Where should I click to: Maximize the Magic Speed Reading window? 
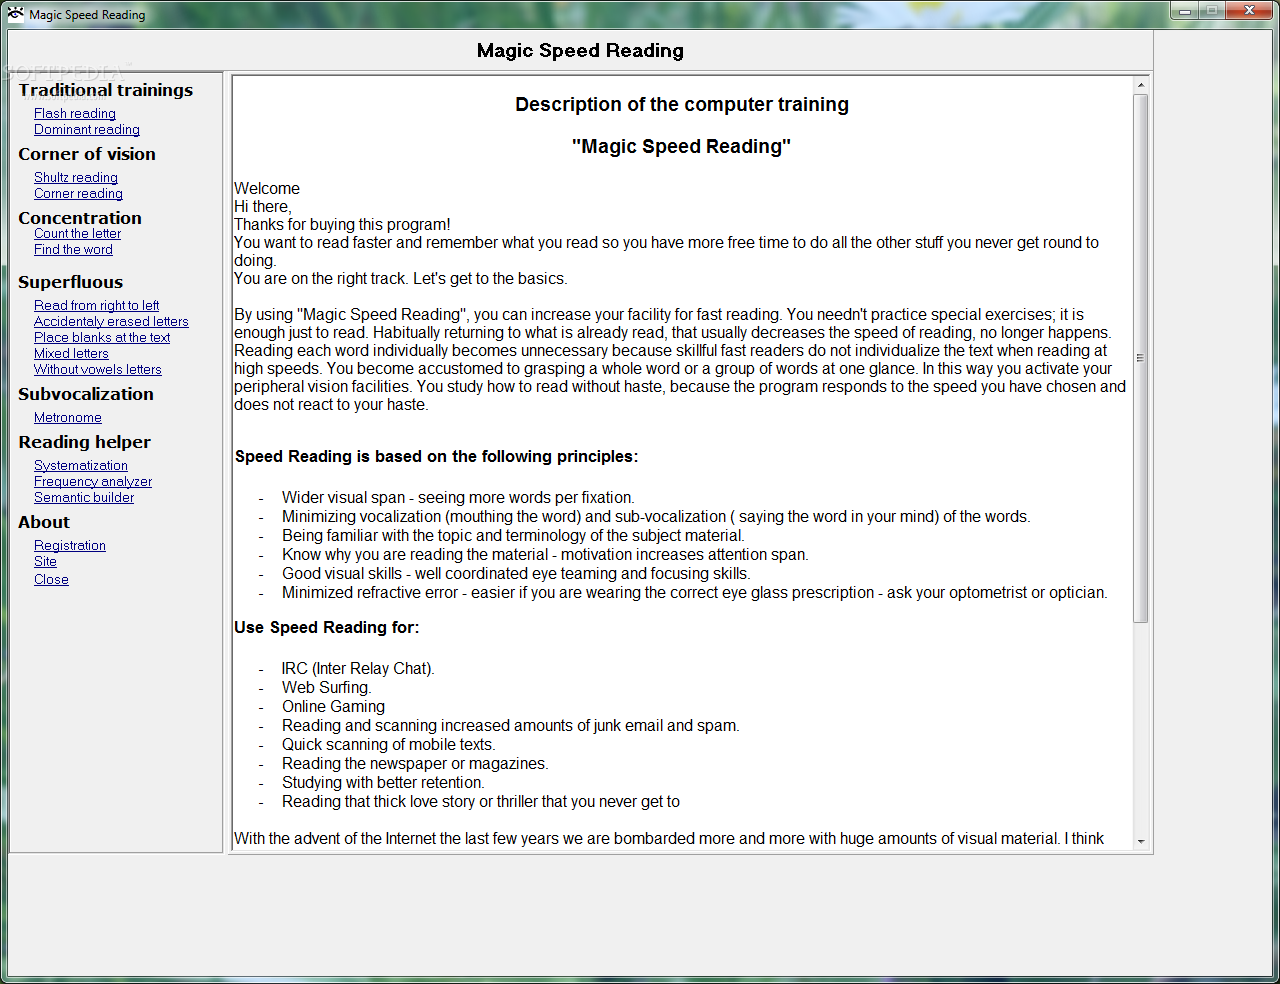(1211, 11)
